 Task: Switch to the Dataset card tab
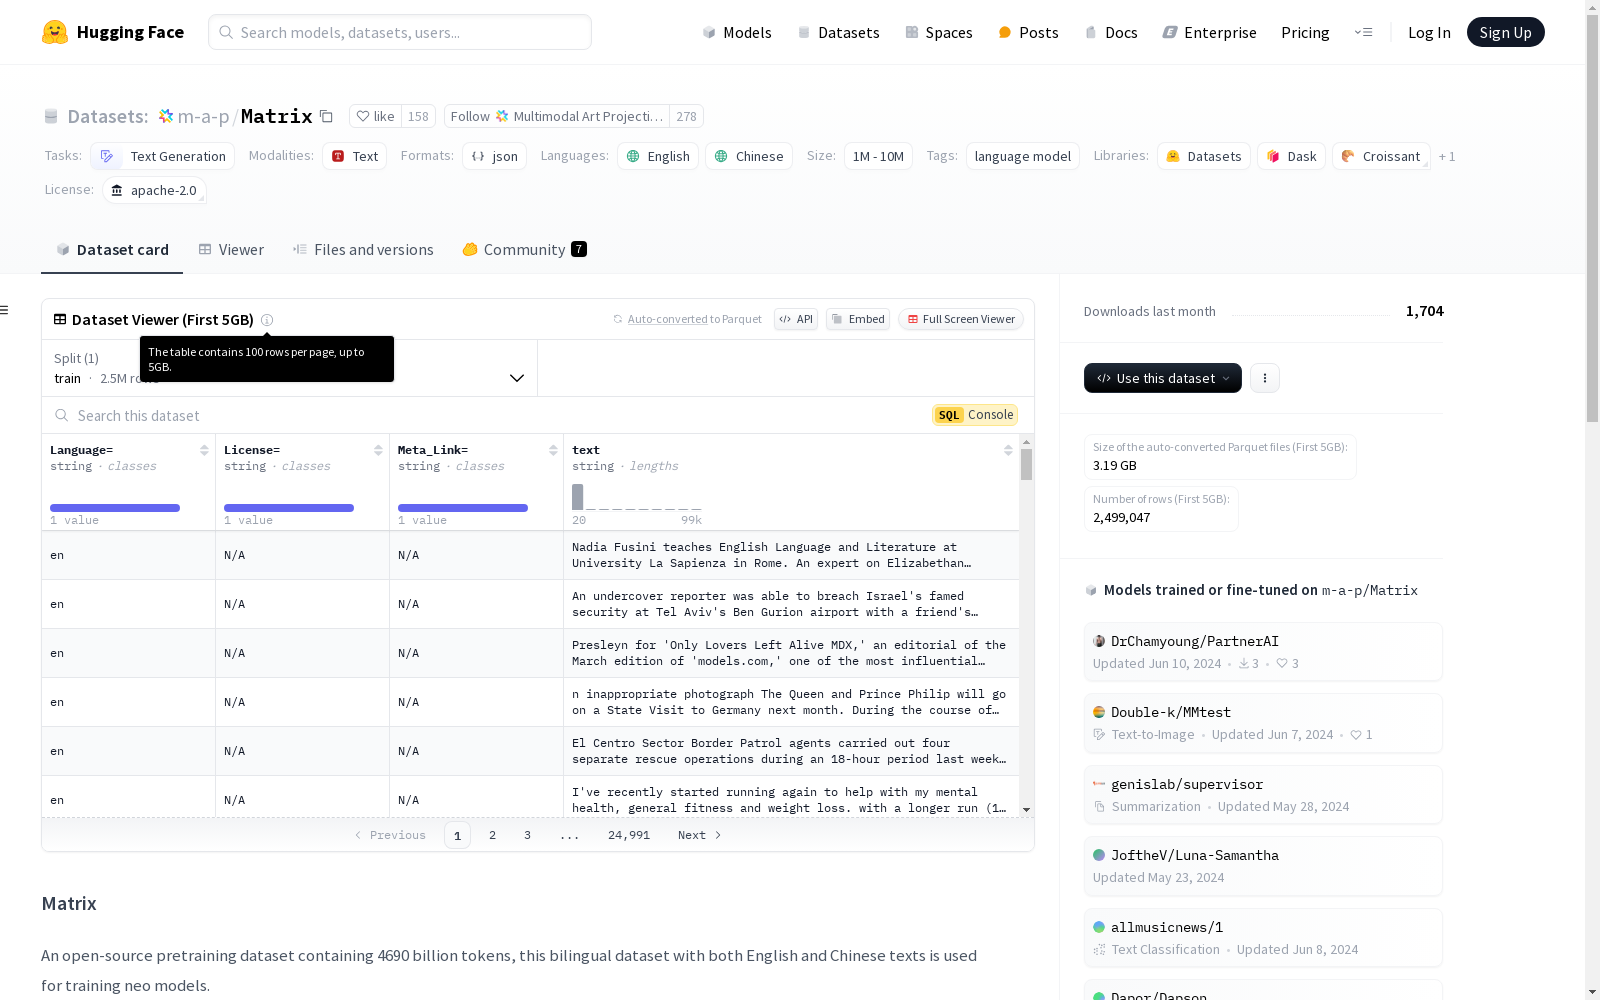(112, 250)
